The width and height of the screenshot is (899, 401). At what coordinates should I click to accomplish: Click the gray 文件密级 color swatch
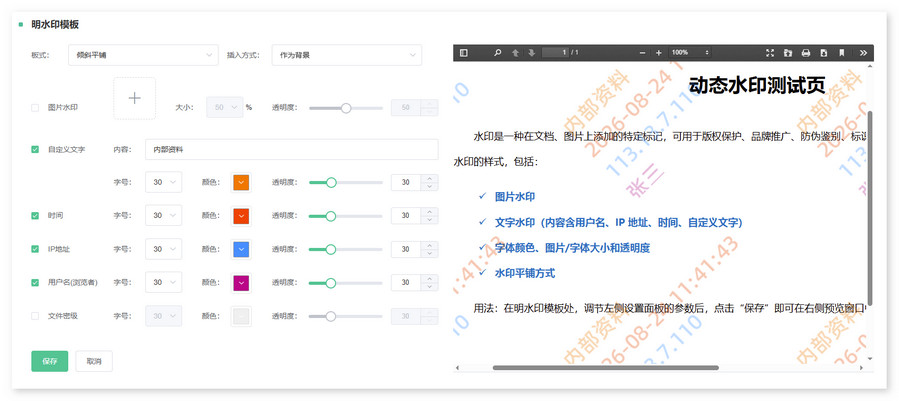coord(241,316)
